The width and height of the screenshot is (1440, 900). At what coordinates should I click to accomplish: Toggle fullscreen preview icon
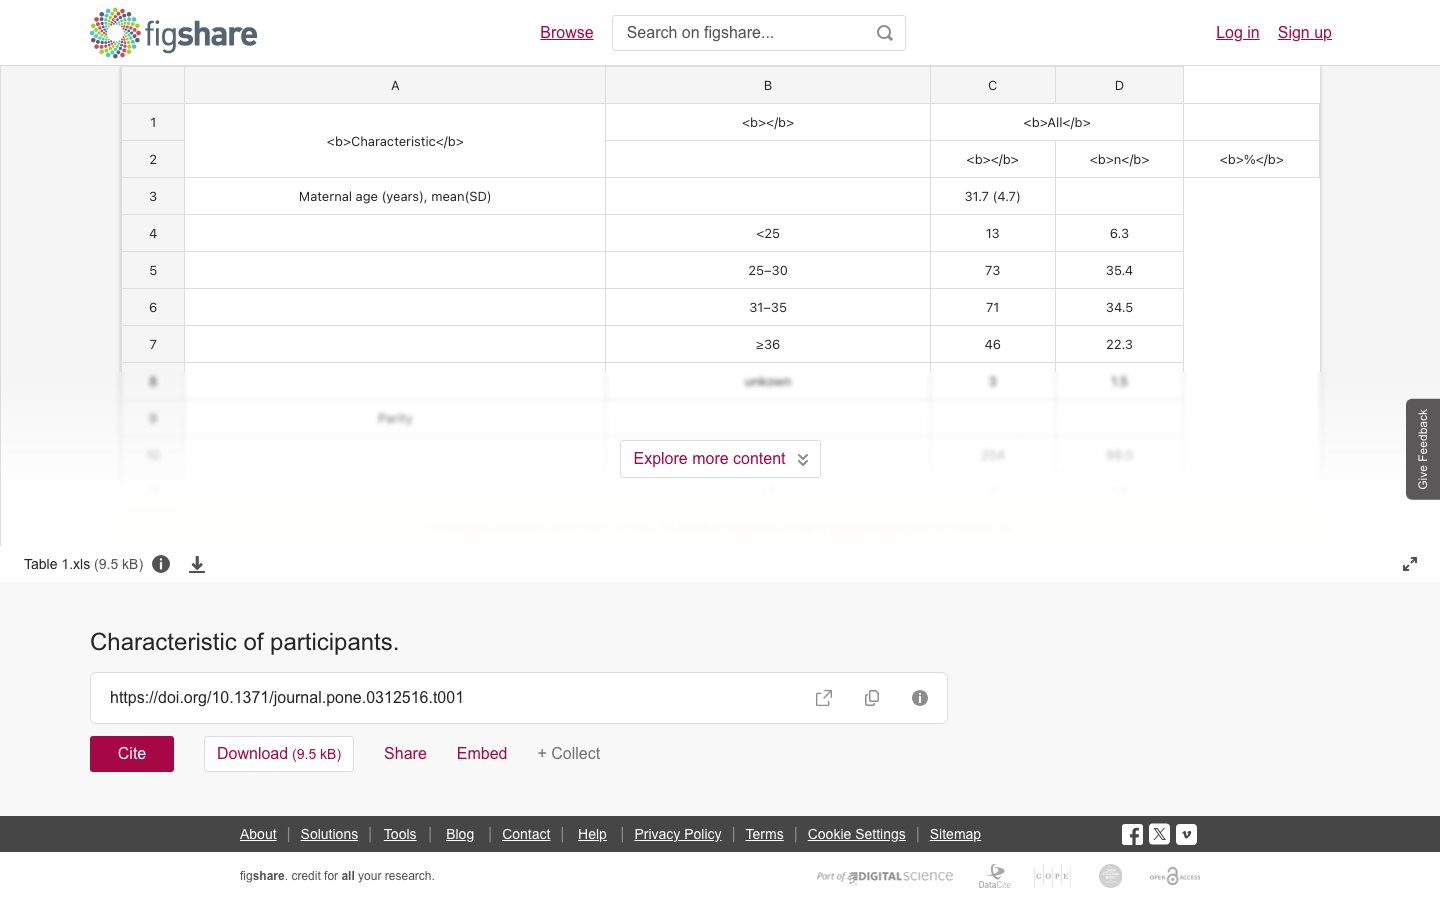[x=1410, y=564]
